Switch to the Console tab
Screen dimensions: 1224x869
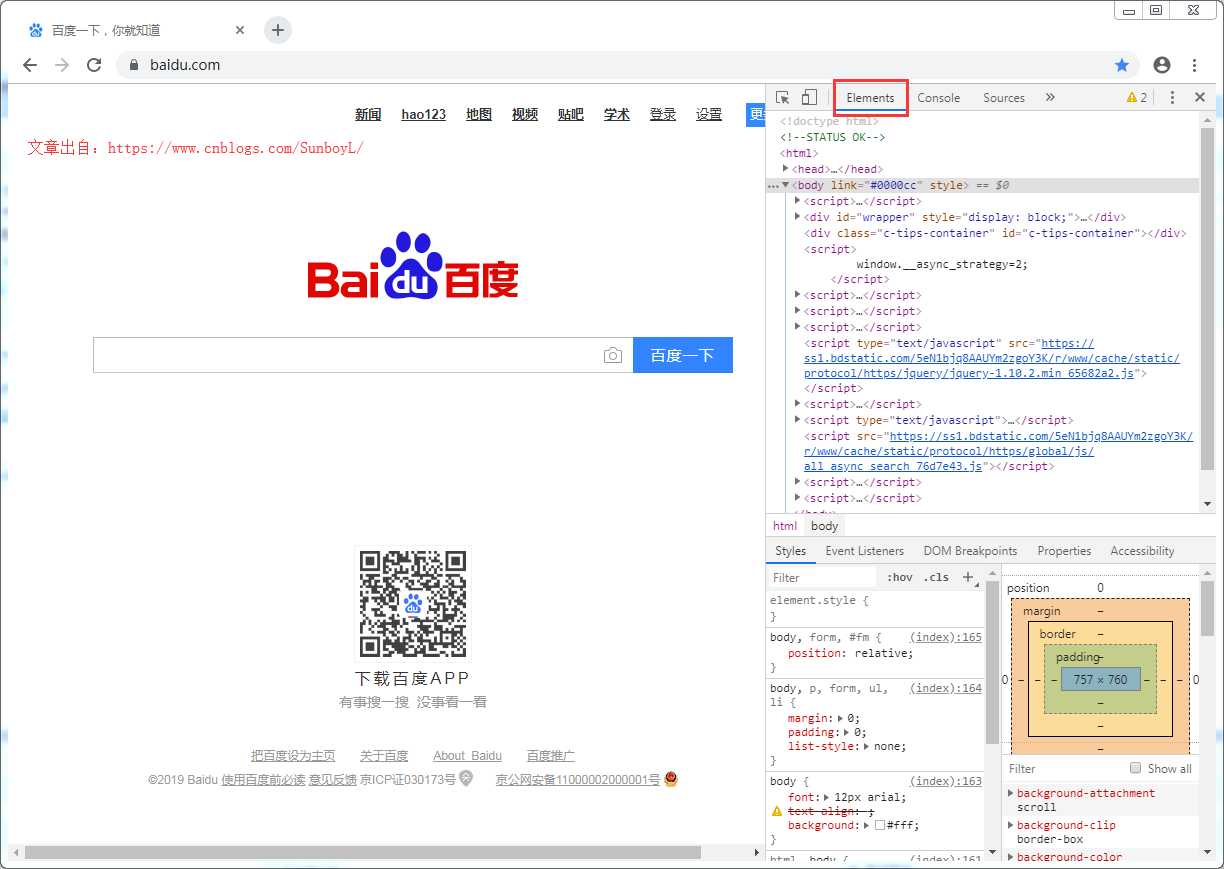pos(939,98)
